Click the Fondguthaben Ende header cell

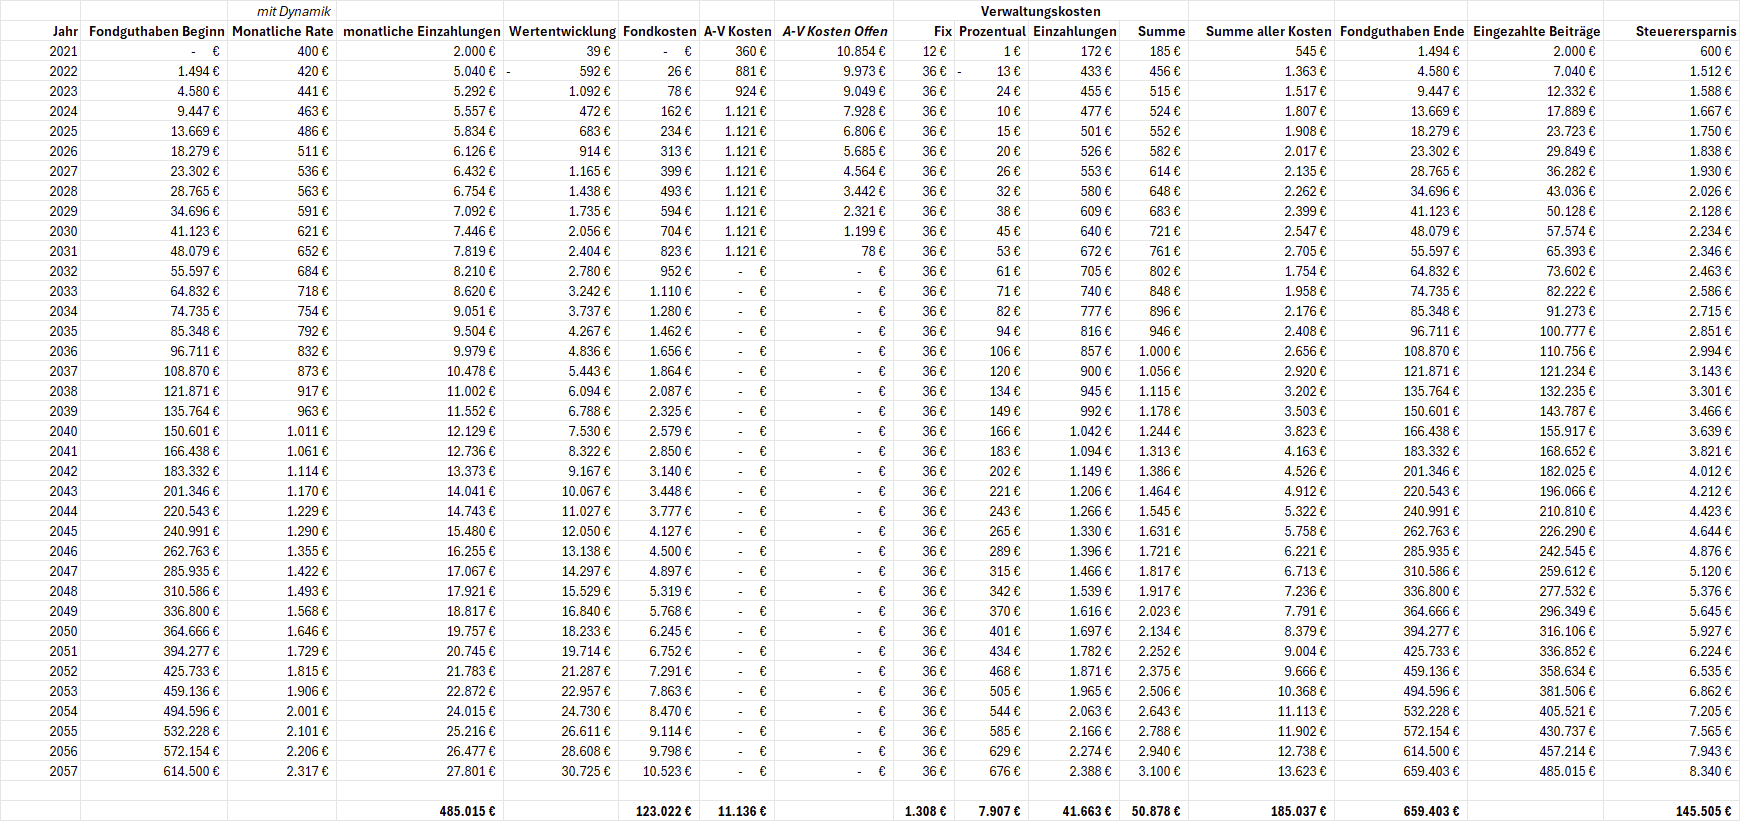click(1402, 31)
